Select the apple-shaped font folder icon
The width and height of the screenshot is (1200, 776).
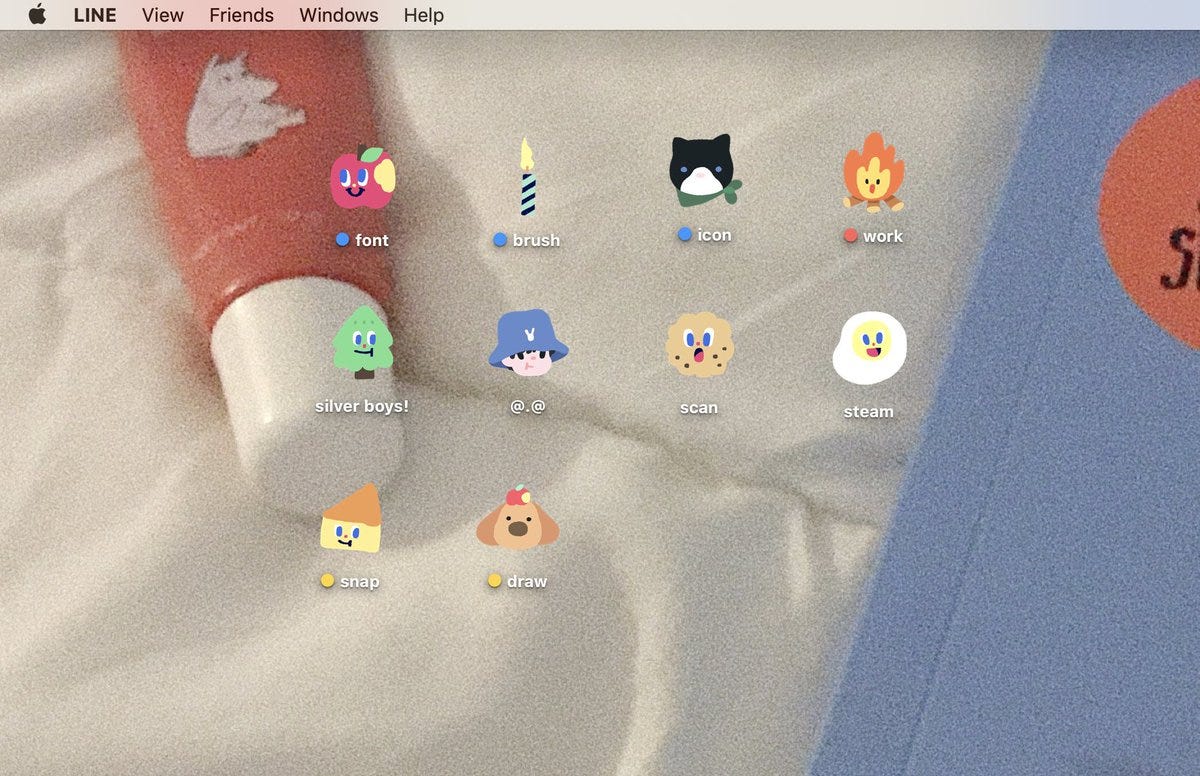[x=362, y=178]
